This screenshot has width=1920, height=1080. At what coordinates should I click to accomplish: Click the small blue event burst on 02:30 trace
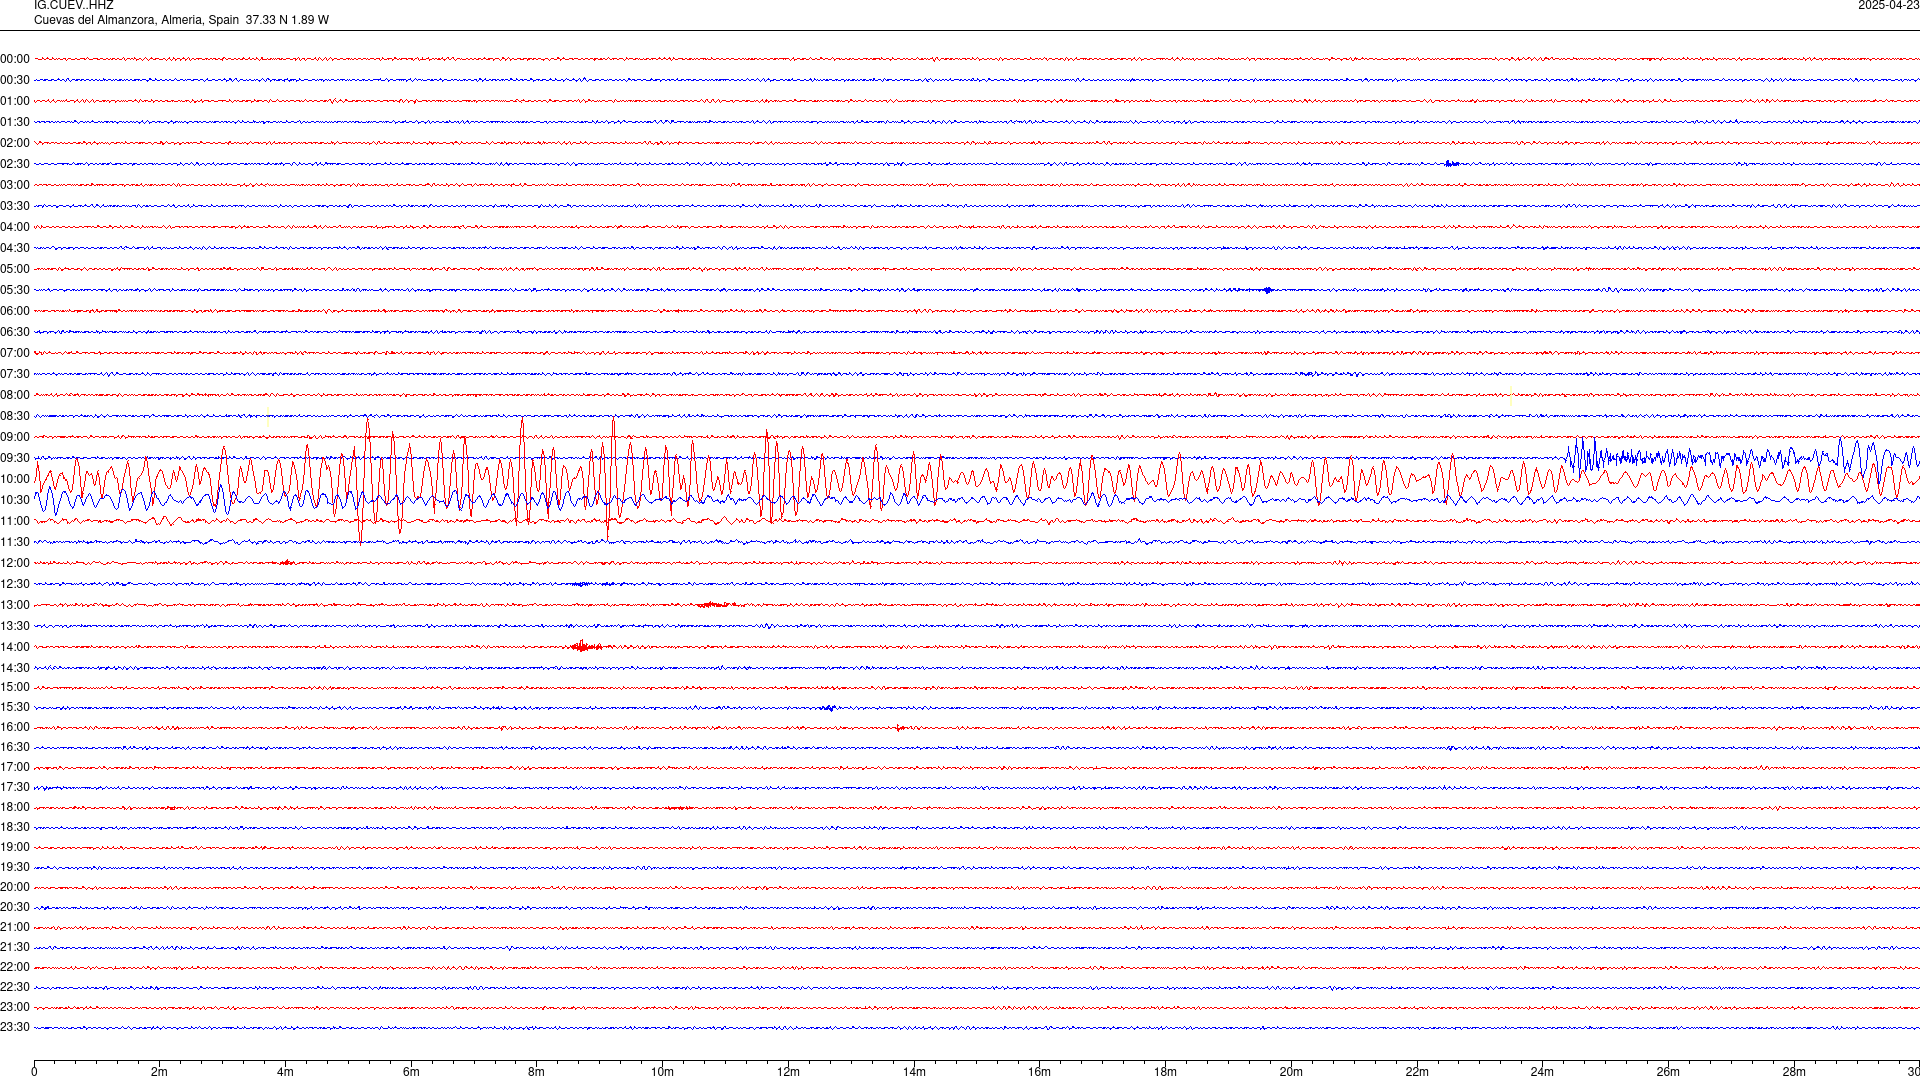click(1452, 163)
